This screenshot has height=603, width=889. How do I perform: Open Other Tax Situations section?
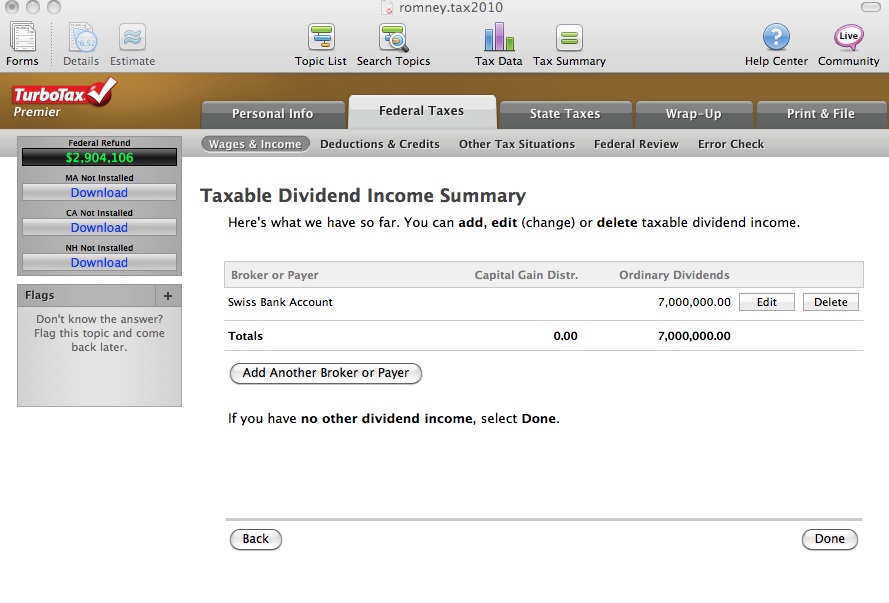[x=517, y=144]
